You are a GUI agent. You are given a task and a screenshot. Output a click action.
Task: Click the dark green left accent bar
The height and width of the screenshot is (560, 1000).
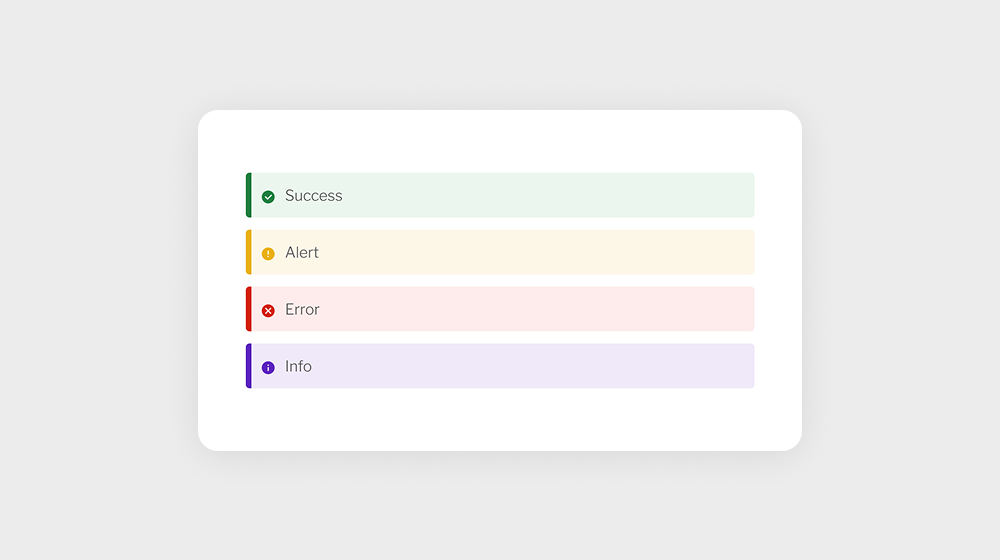tap(249, 195)
